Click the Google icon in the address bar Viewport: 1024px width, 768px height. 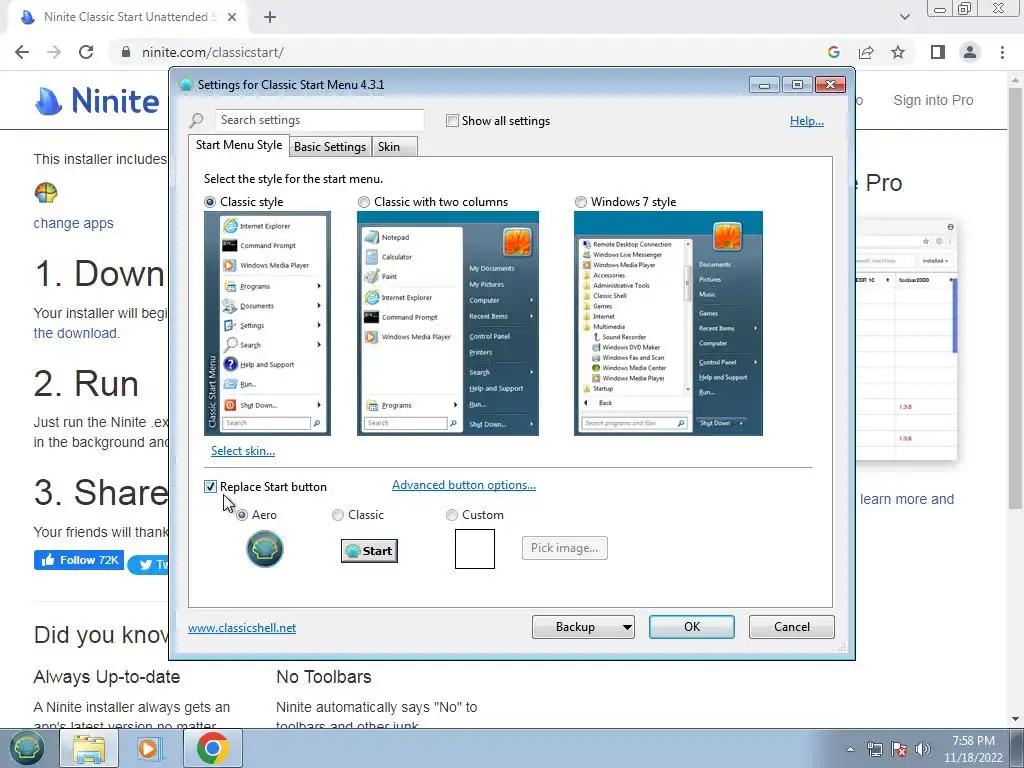tap(834, 52)
